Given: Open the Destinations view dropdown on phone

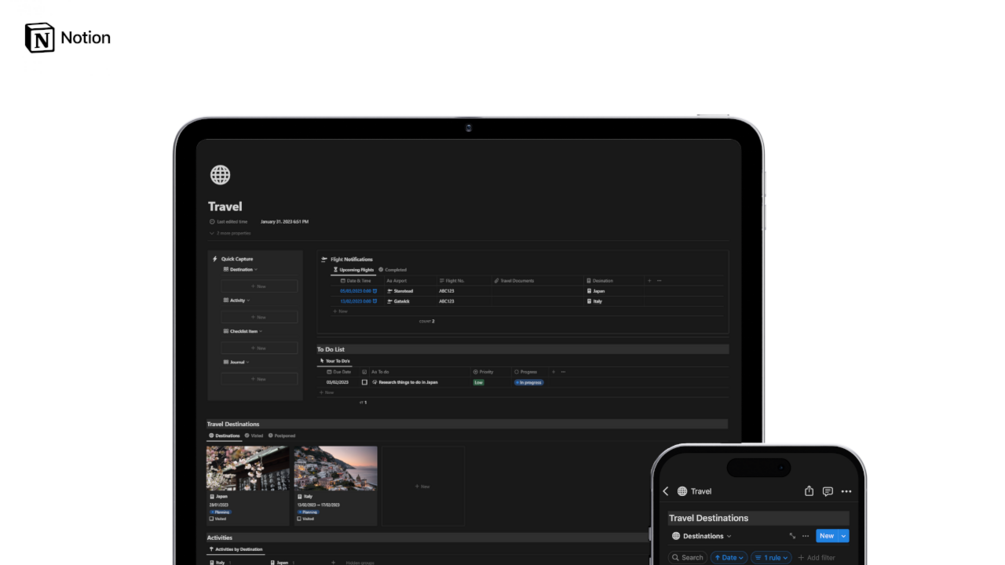Looking at the screenshot, I should (x=702, y=536).
